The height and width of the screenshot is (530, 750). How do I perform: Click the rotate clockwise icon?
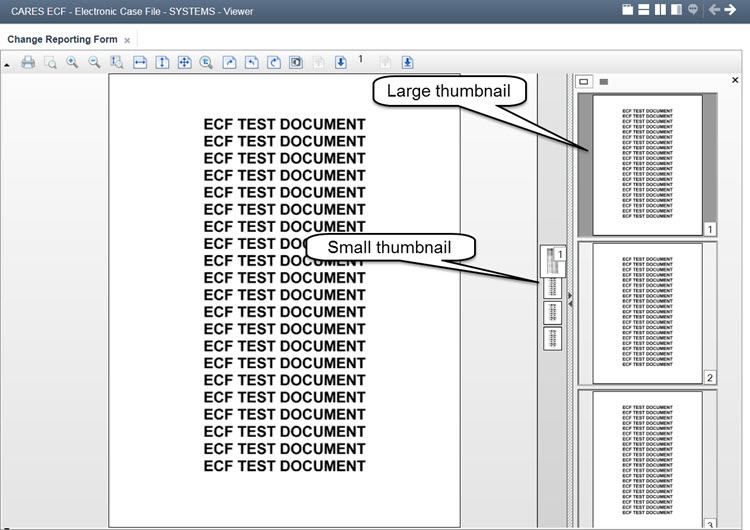coord(273,62)
